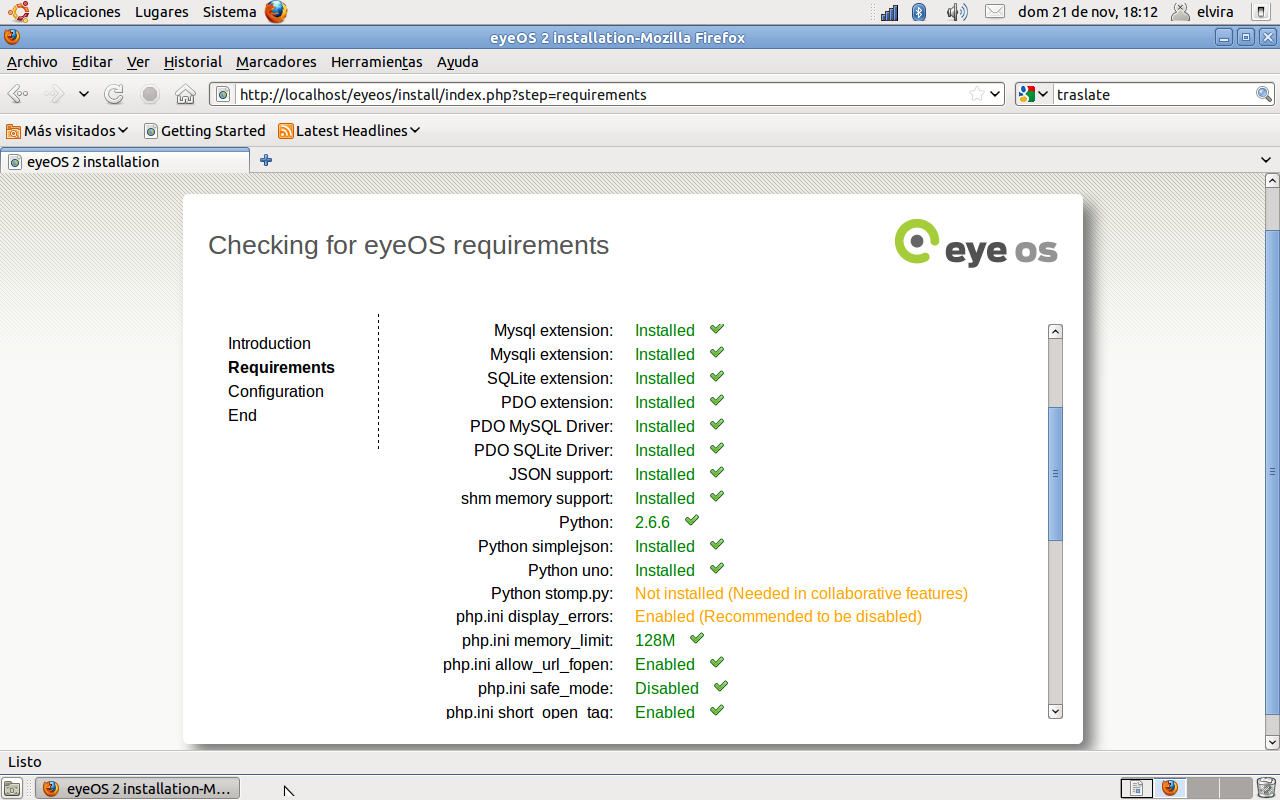The height and width of the screenshot is (800, 1280).
Task: Click the Bluetooth indicator icon
Action: click(919, 12)
